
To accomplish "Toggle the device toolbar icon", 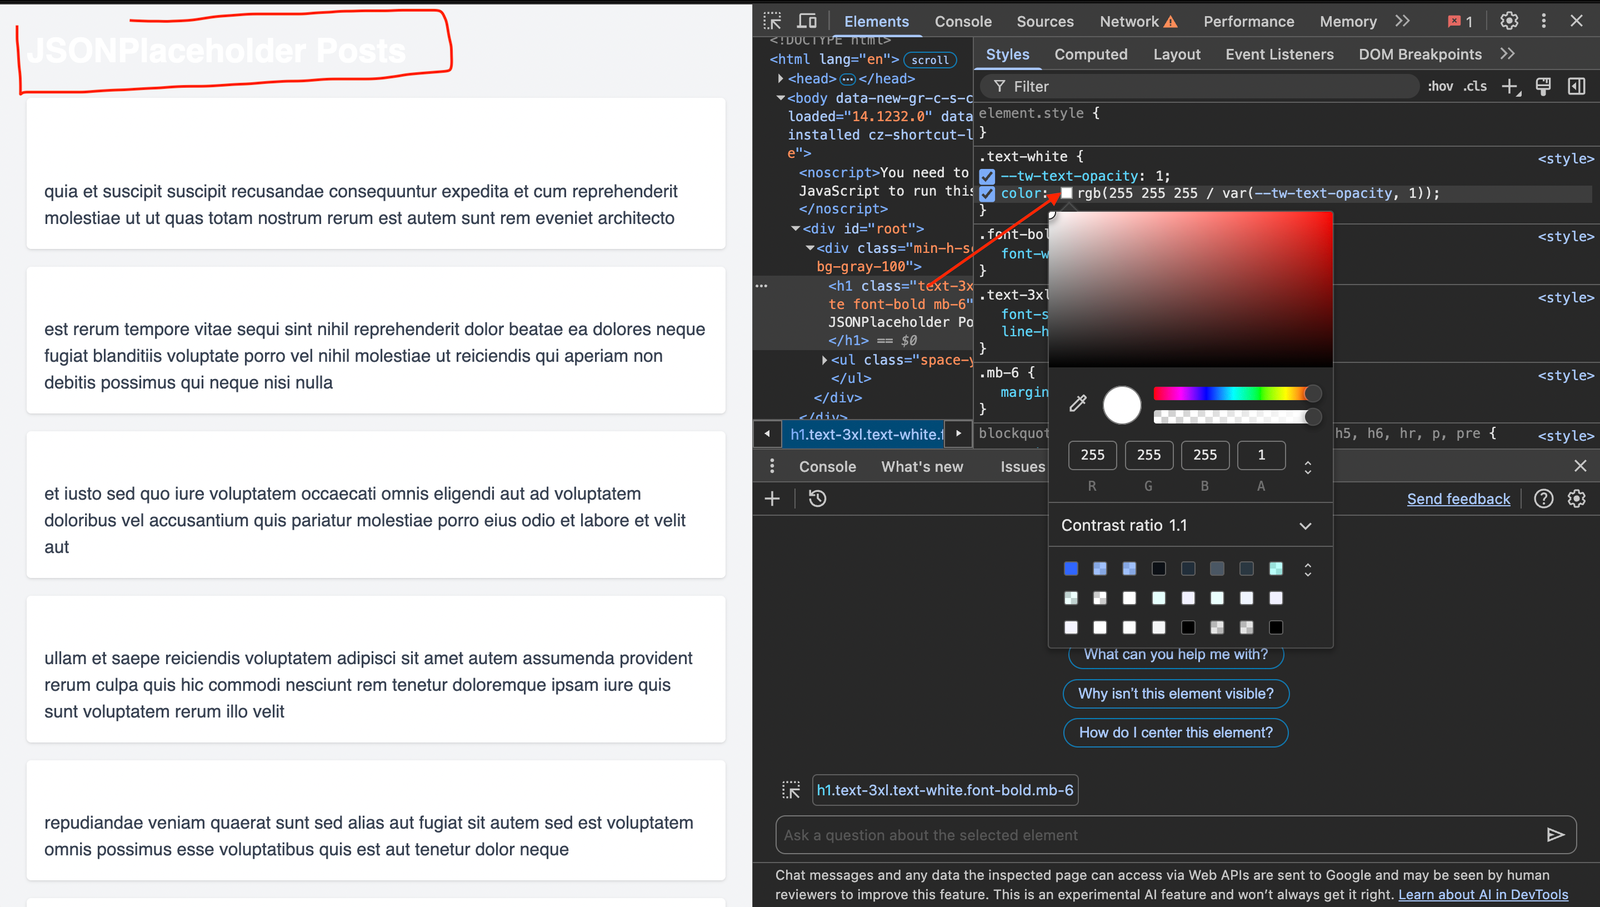I will 807,21.
